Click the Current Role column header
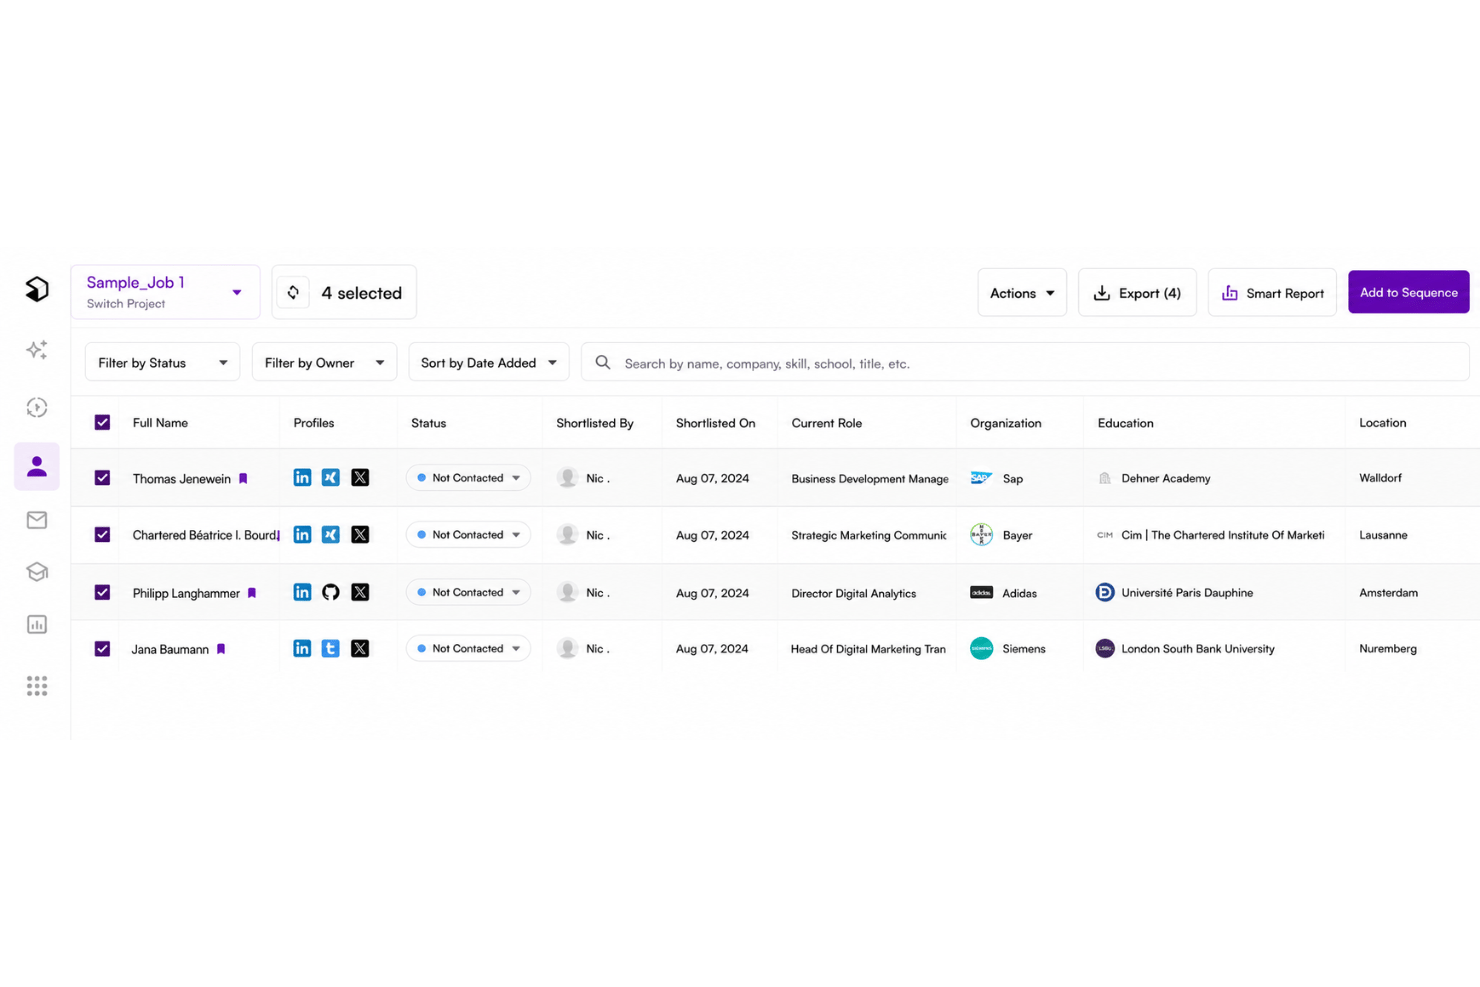This screenshot has width=1480, height=987. point(826,423)
